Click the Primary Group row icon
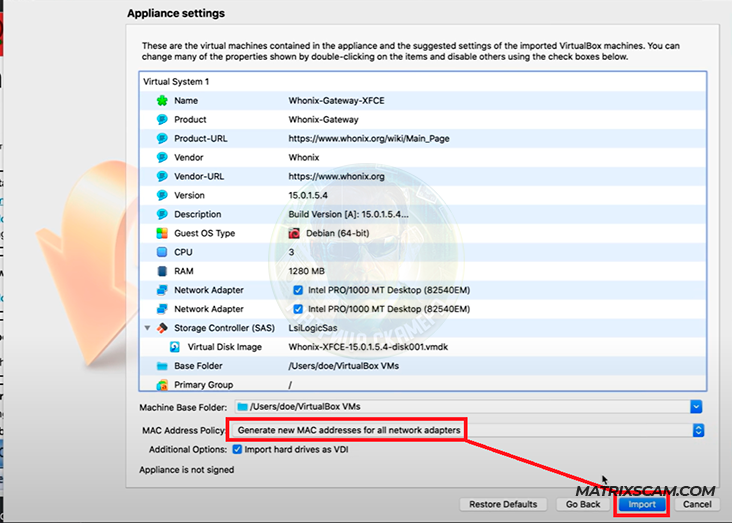Viewport: 732px width, 523px height. coord(162,385)
